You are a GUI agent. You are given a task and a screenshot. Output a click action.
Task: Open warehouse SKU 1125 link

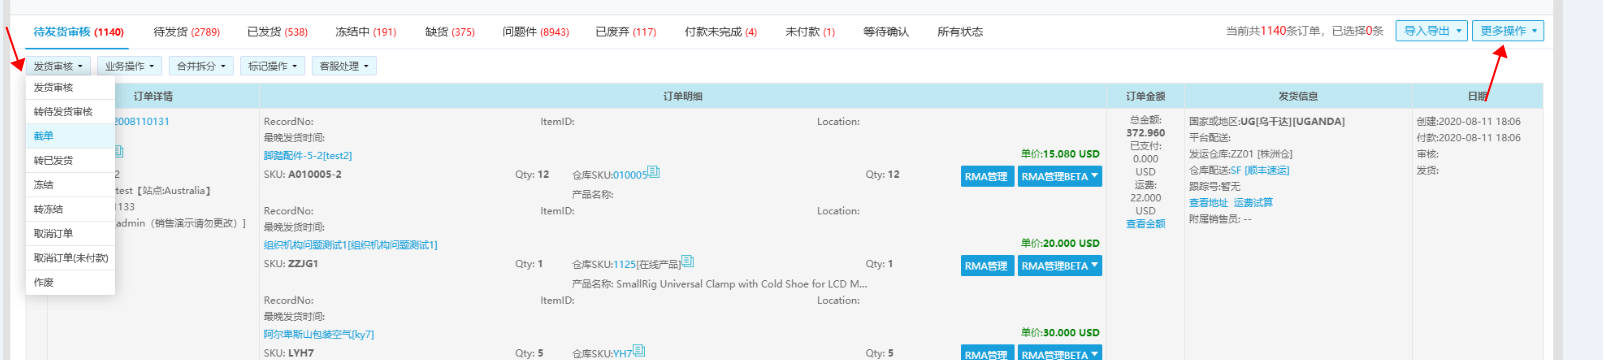(624, 265)
